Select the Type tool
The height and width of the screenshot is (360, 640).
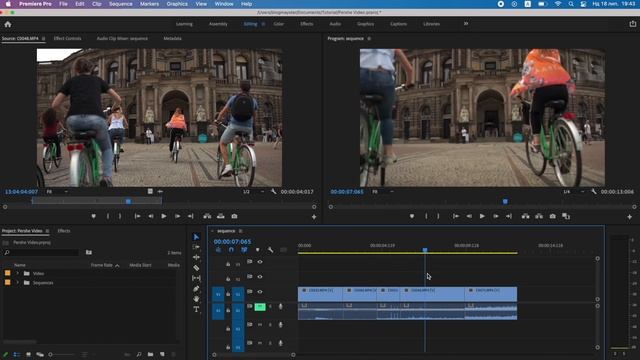196,309
